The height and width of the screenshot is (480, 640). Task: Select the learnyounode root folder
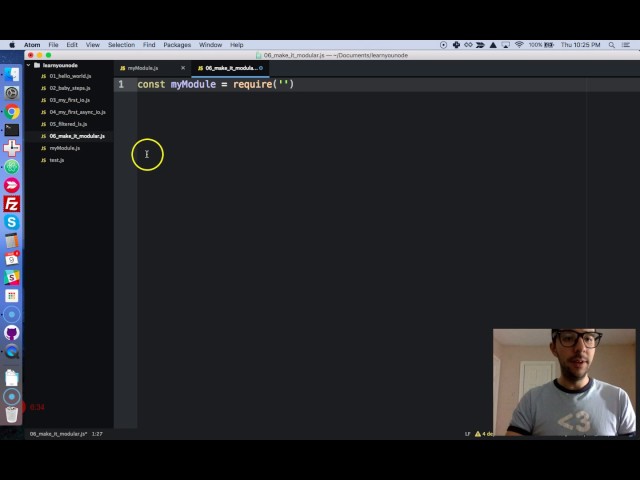60,65
